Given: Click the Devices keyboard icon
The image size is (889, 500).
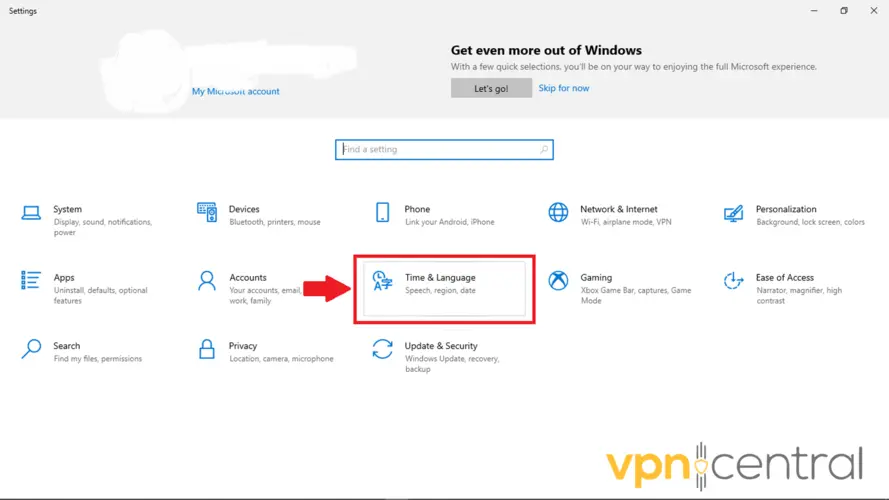Looking at the screenshot, I should (x=207, y=212).
